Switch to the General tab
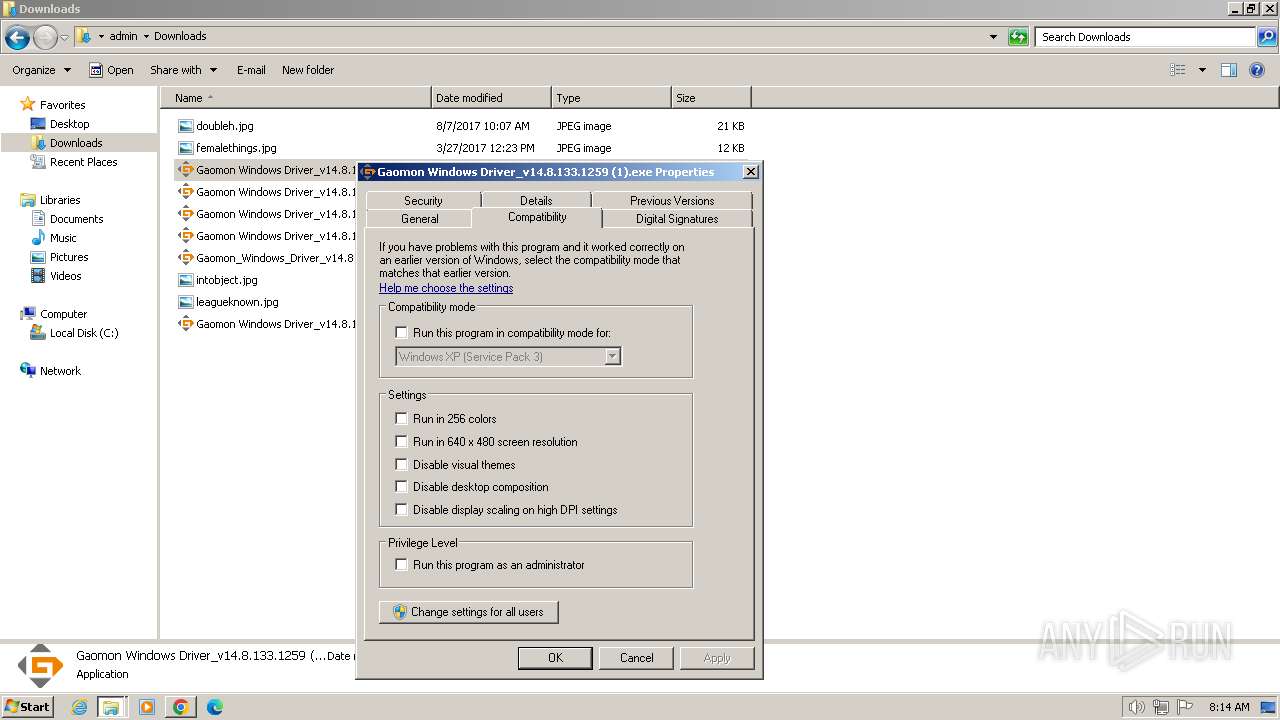The image size is (1280, 720). pyautogui.click(x=419, y=219)
